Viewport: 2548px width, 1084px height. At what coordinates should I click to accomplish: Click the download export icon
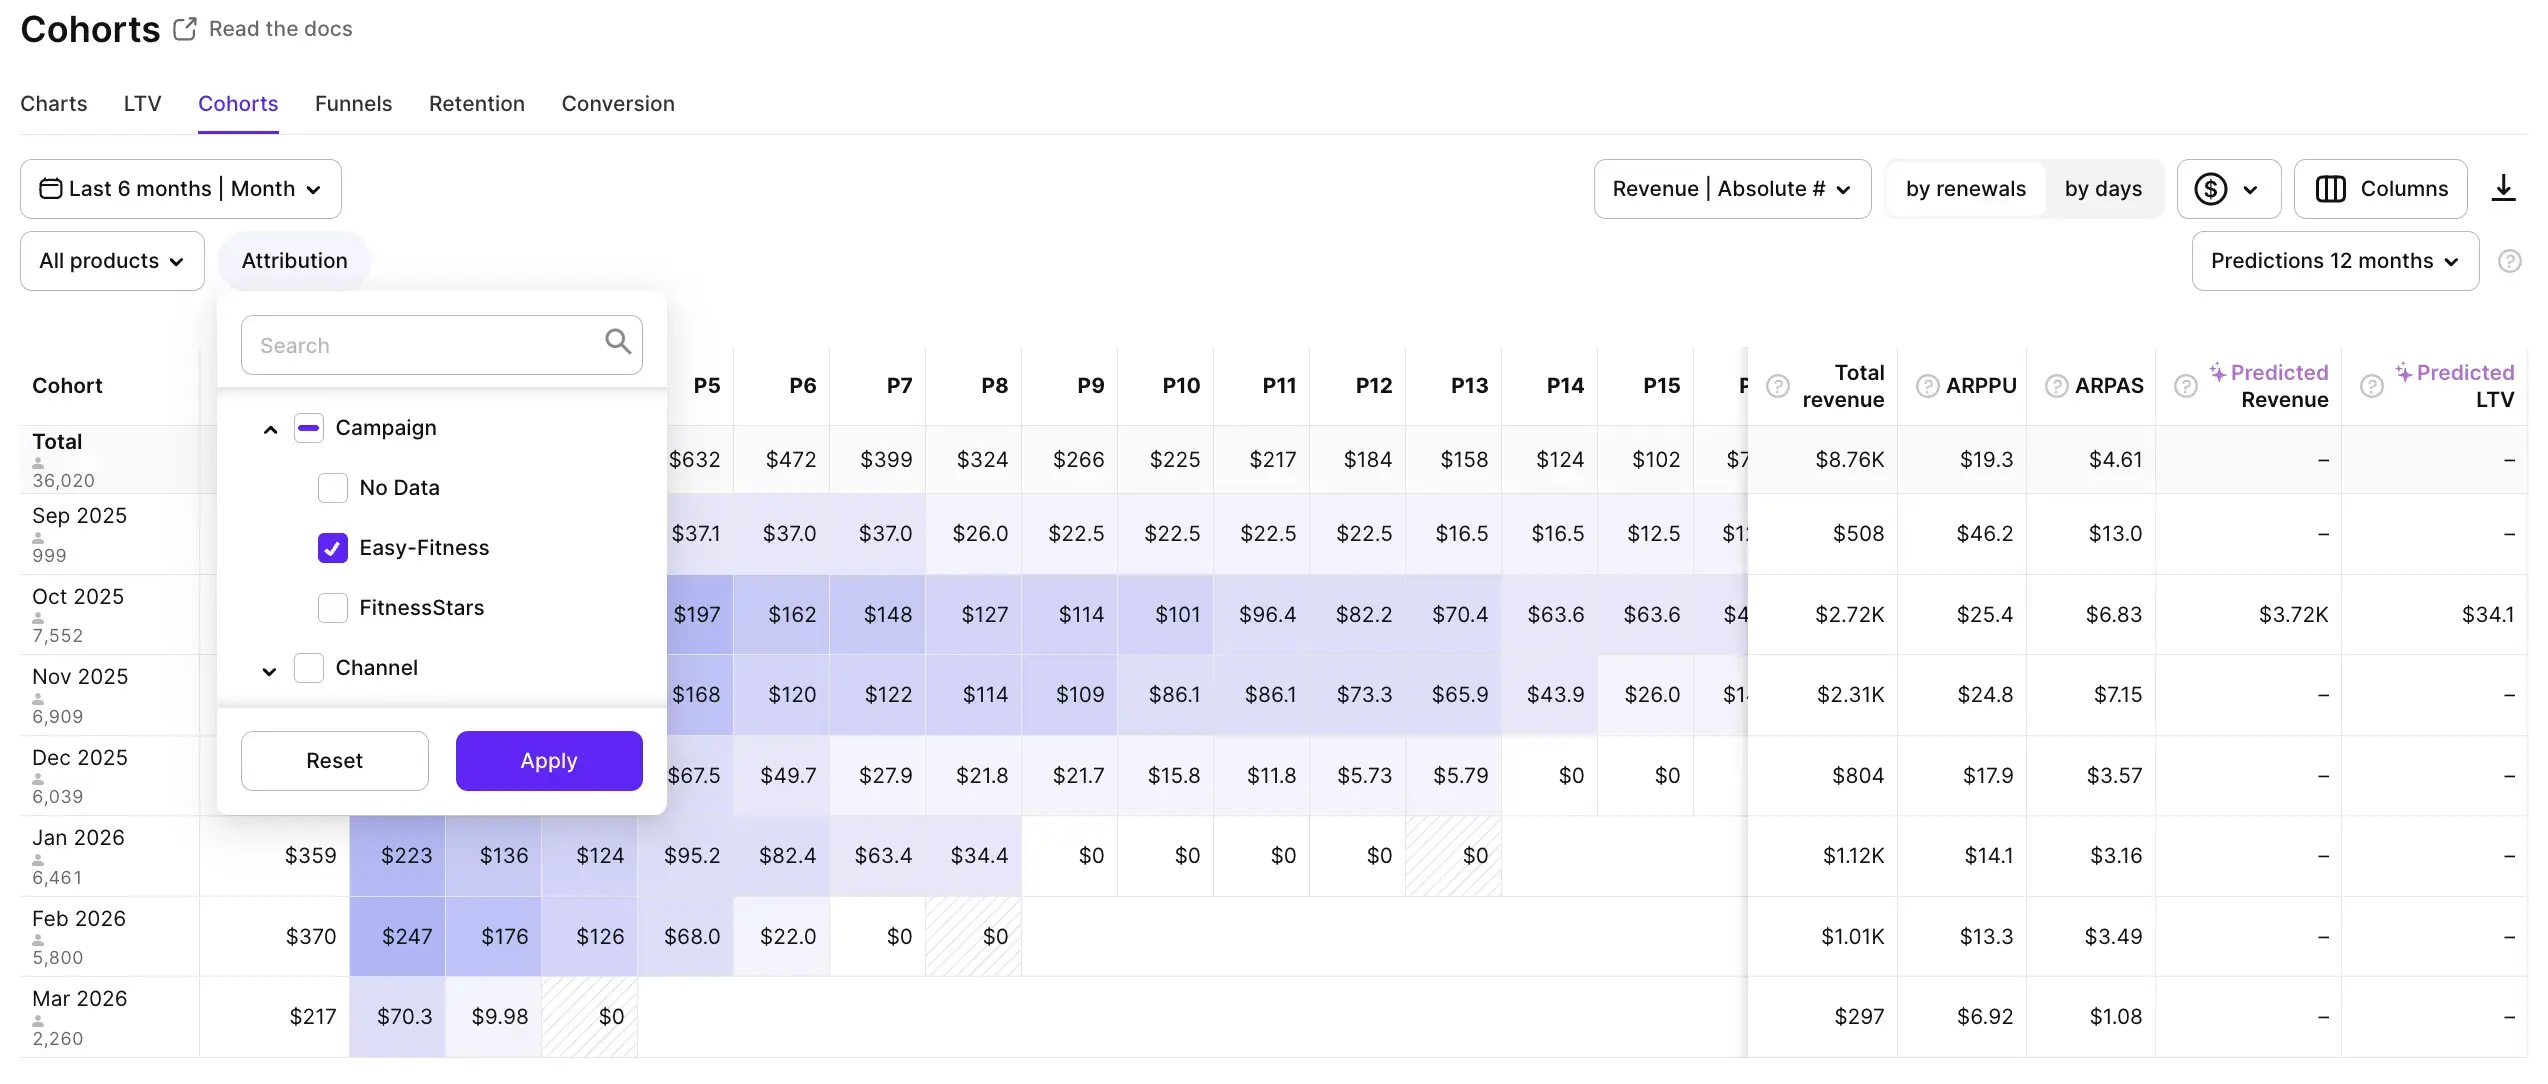point(2504,188)
